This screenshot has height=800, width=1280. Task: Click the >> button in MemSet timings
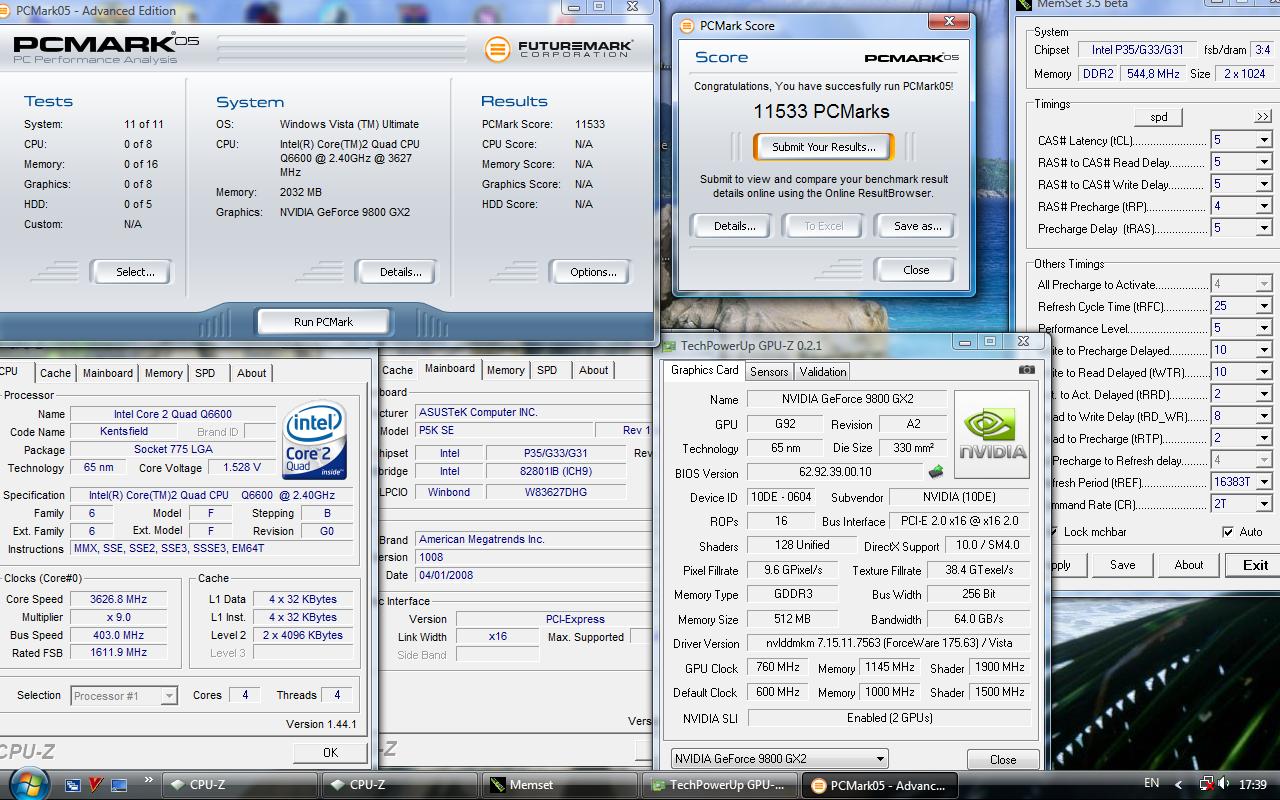(1263, 117)
